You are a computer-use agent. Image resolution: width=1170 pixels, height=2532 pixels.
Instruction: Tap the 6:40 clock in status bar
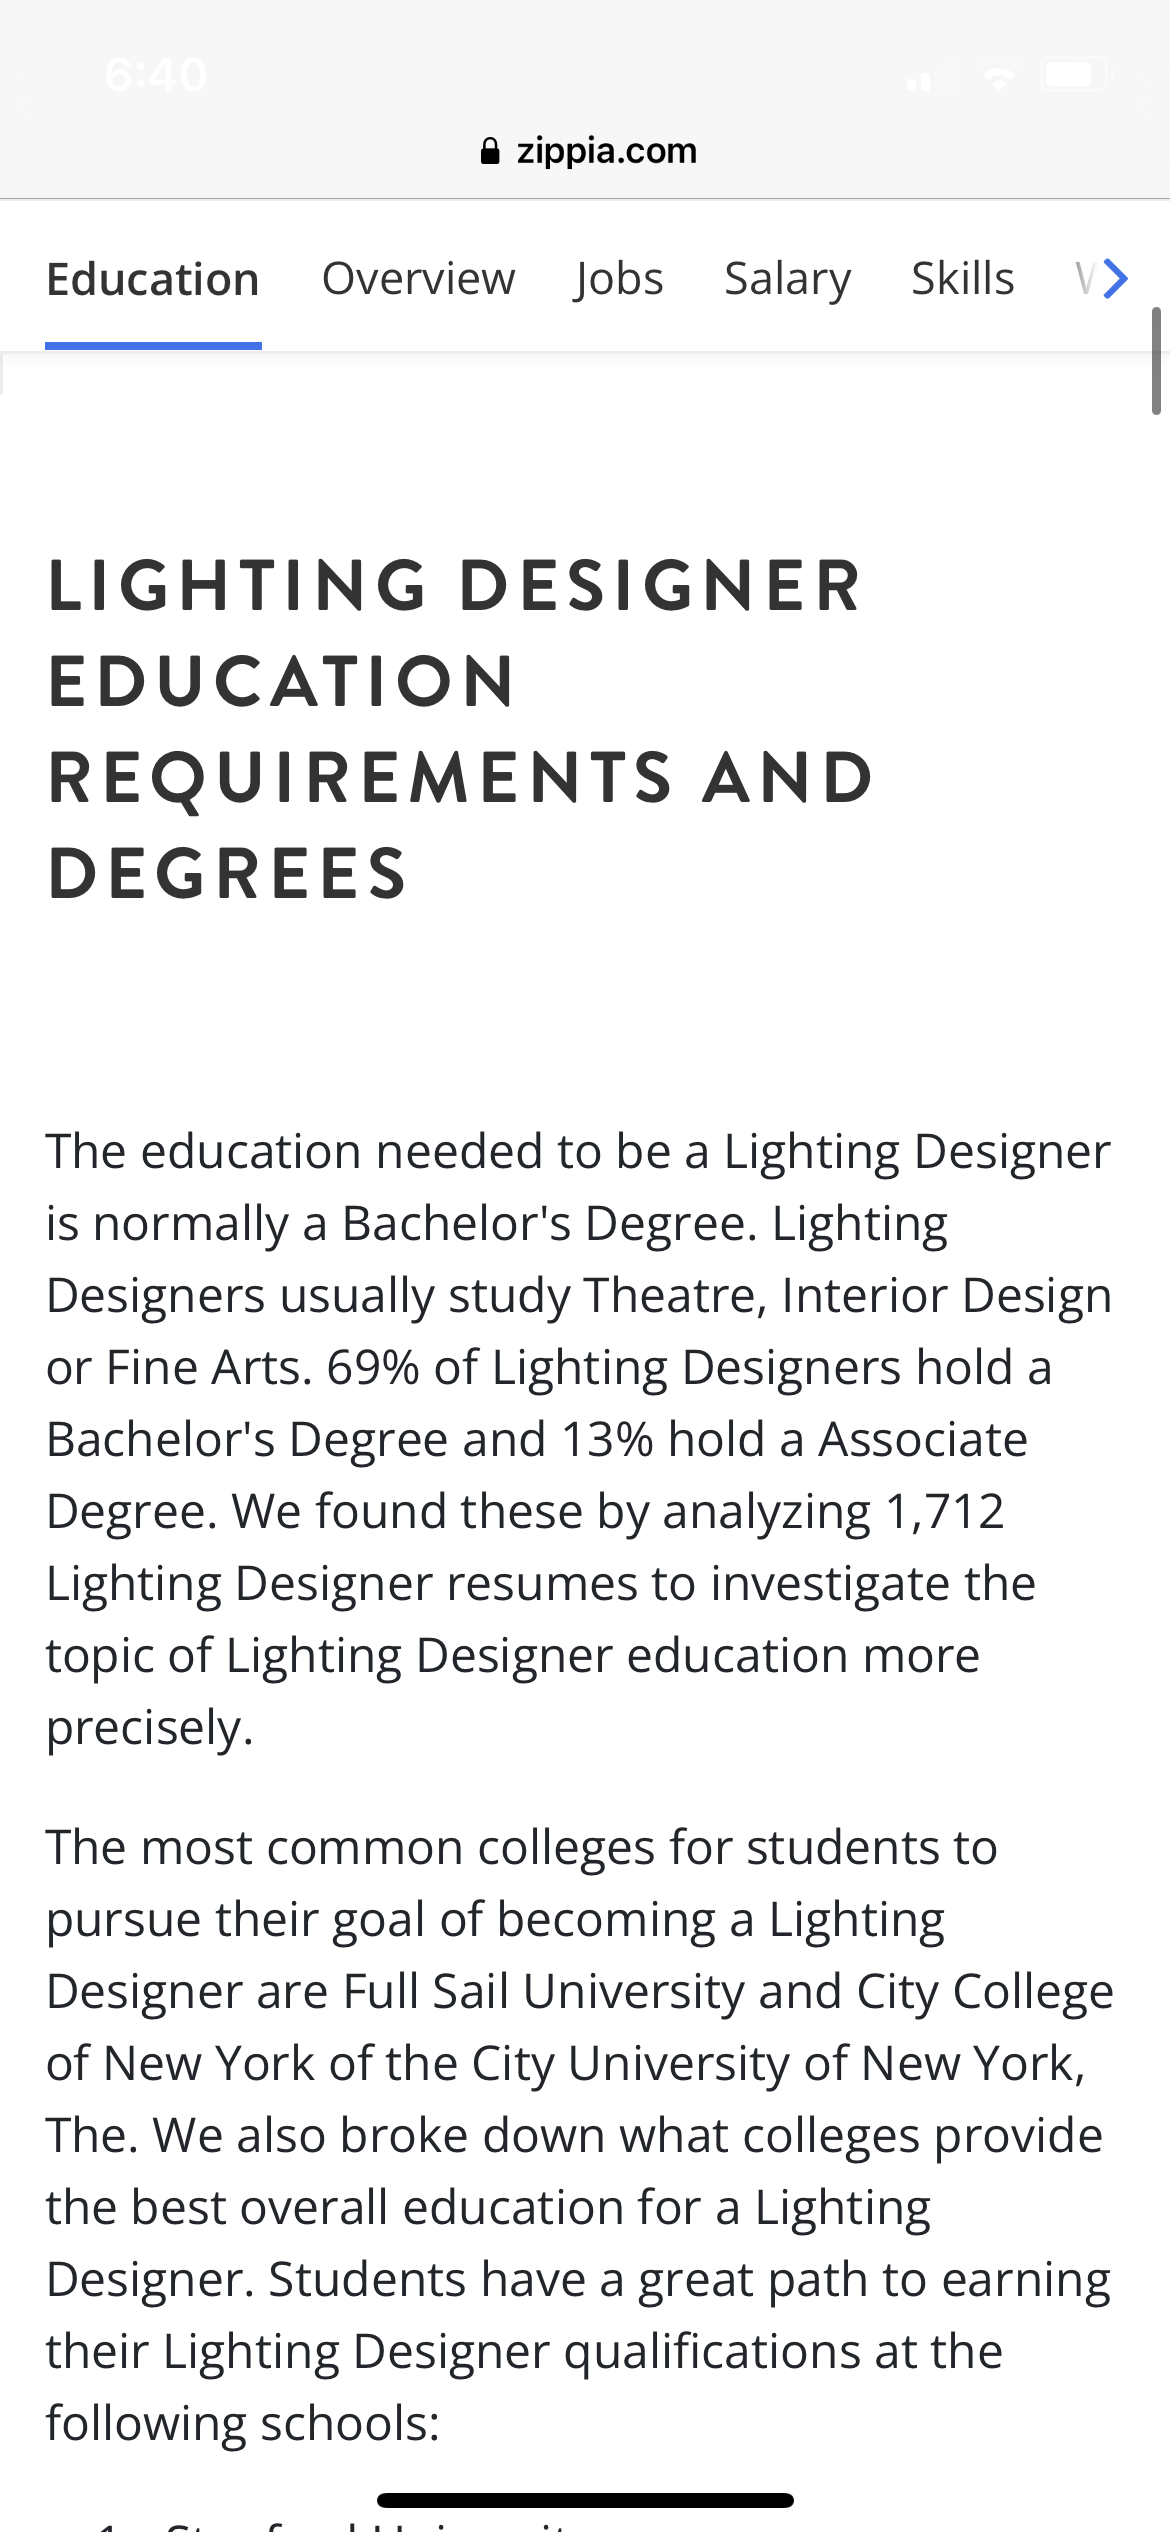pyautogui.click(x=156, y=75)
